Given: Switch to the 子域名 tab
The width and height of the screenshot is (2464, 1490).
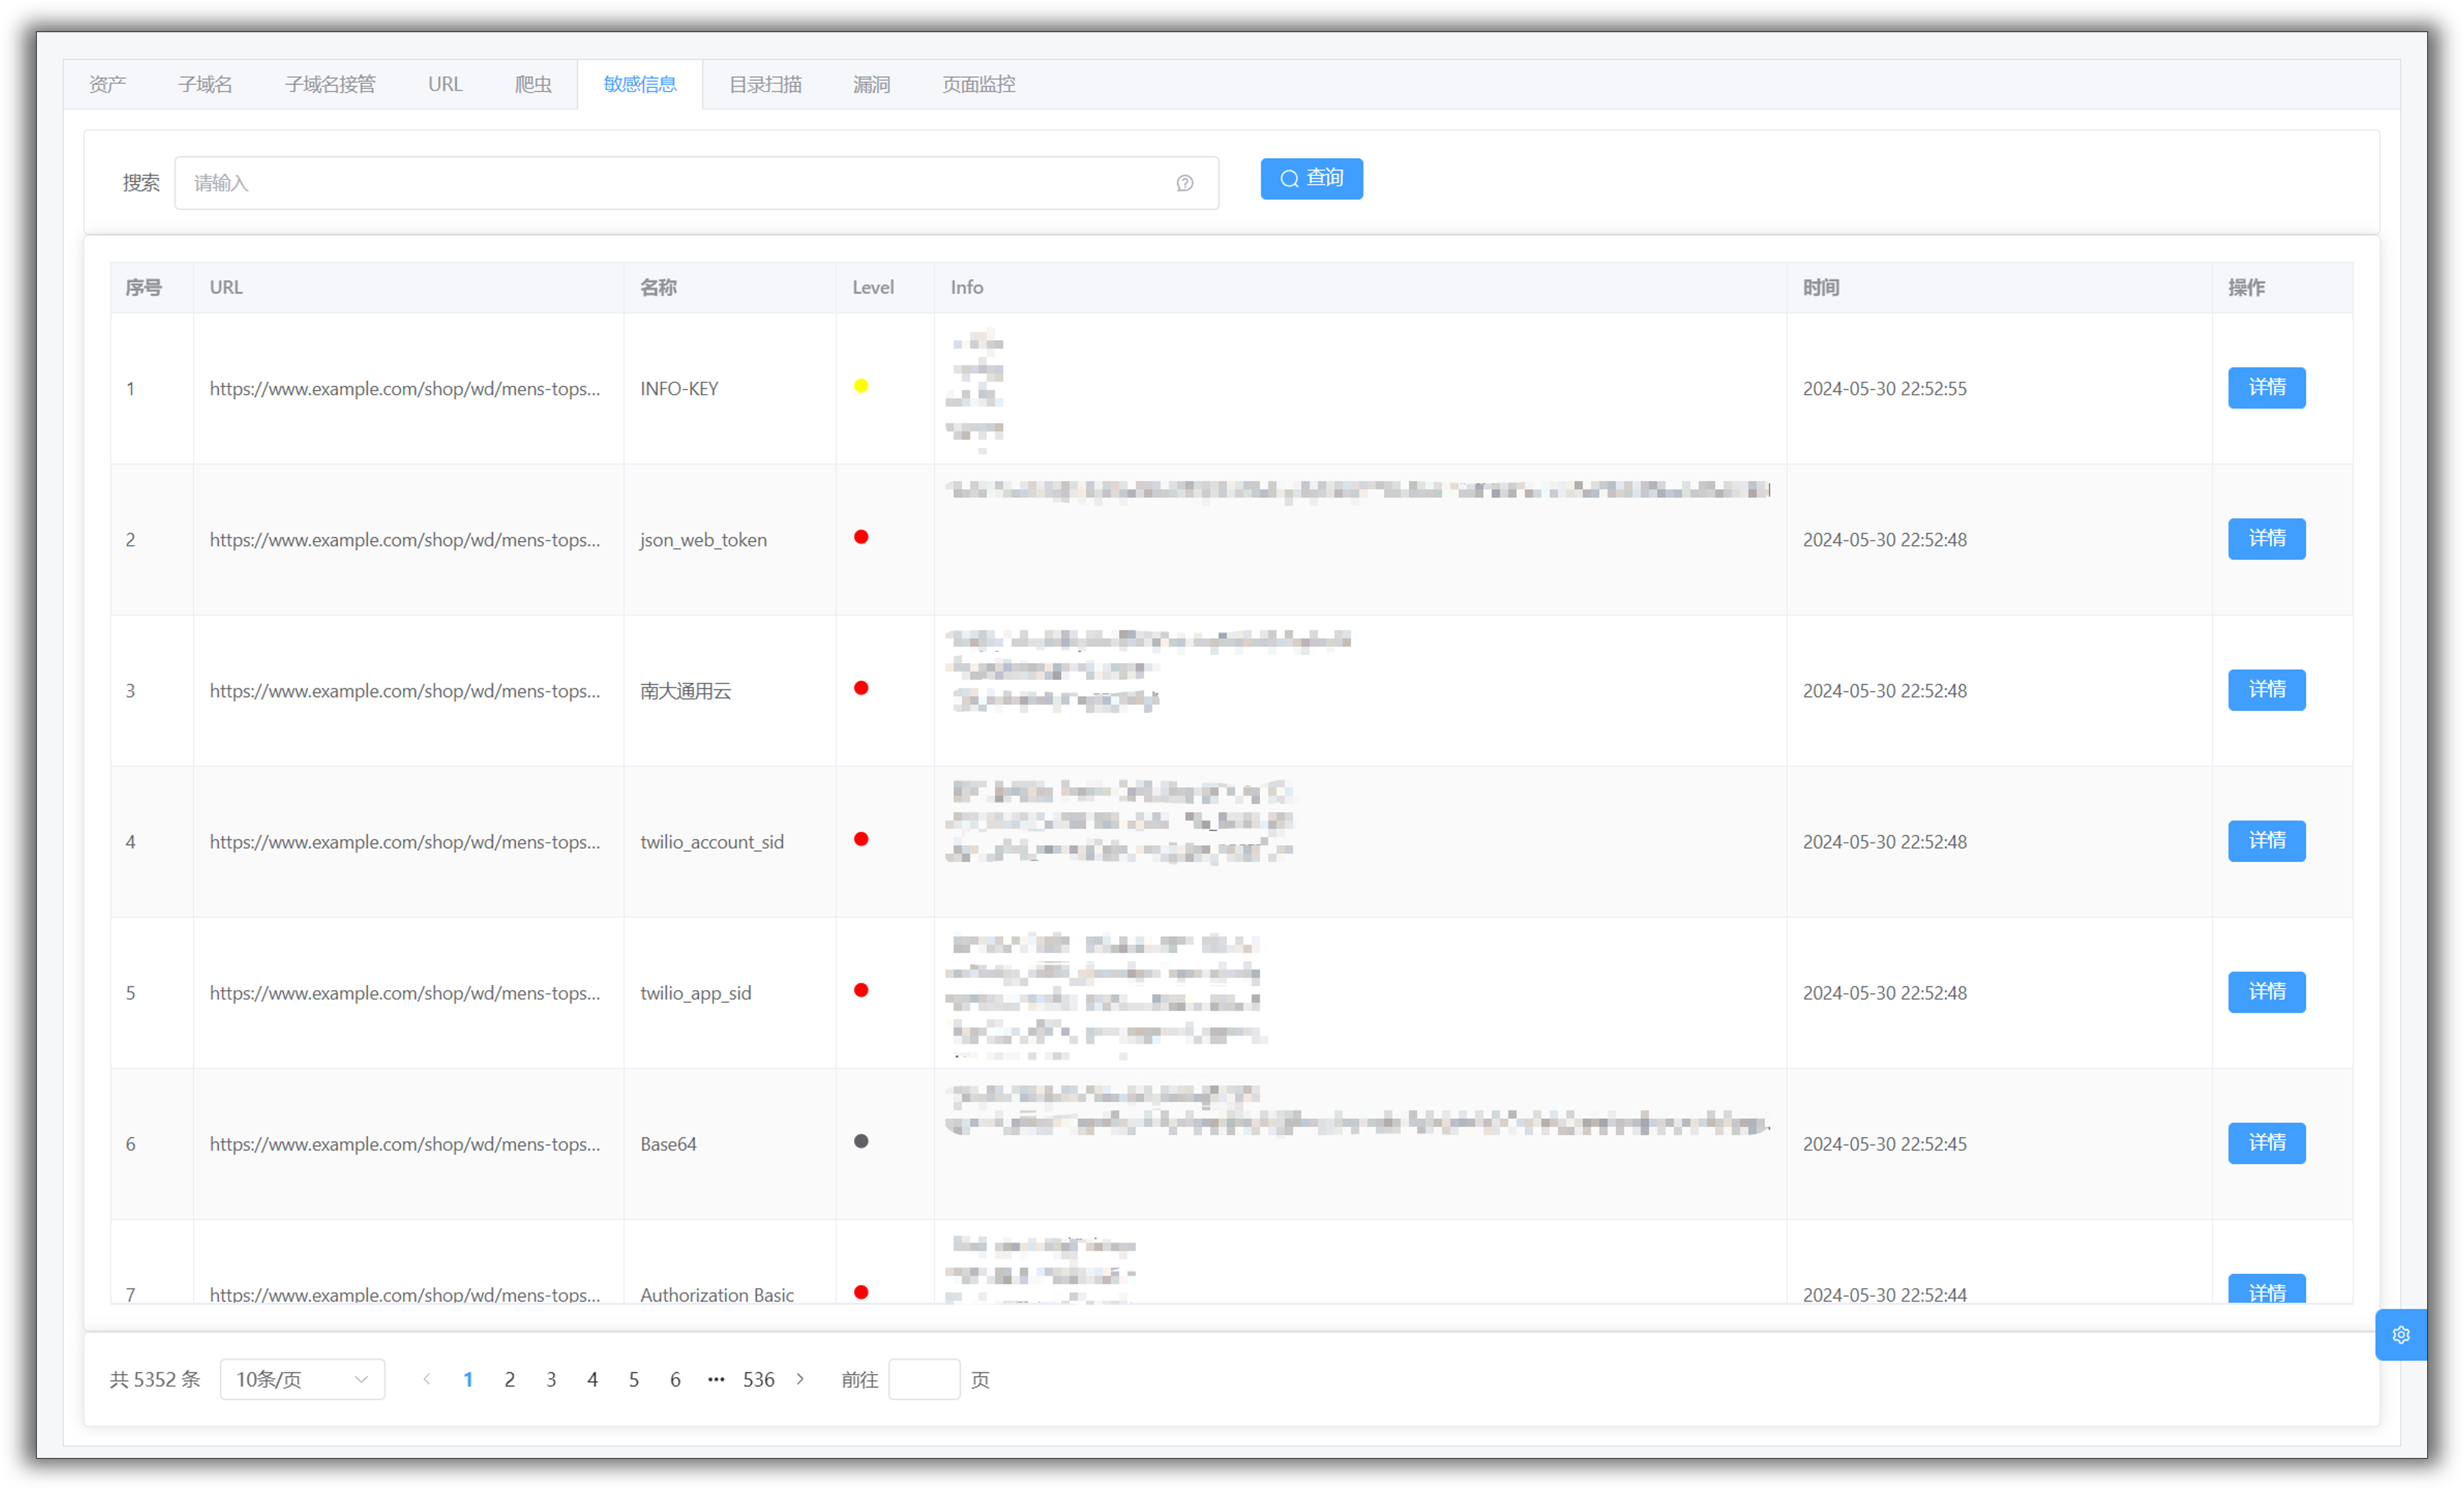Looking at the screenshot, I should [x=205, y=84].
